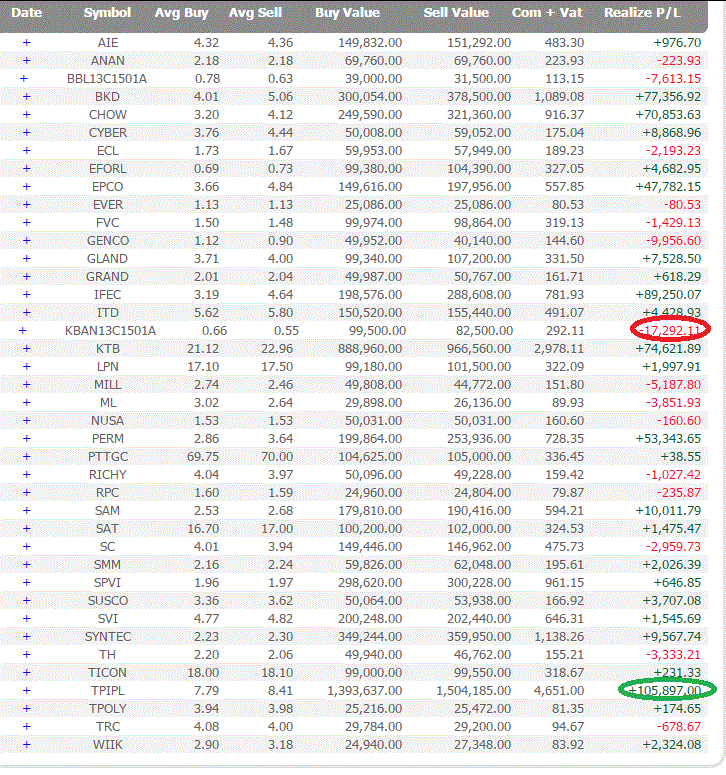Expand the KTB row plus sign
The image size is (726, 775).
pos(27,348)
